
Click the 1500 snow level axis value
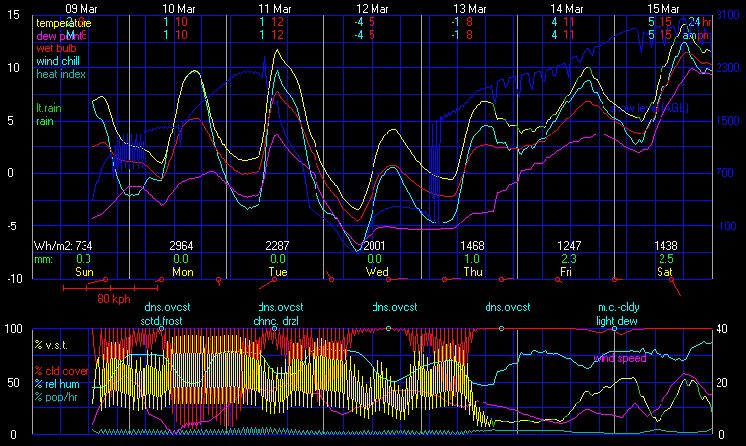(x=728, y=120)
